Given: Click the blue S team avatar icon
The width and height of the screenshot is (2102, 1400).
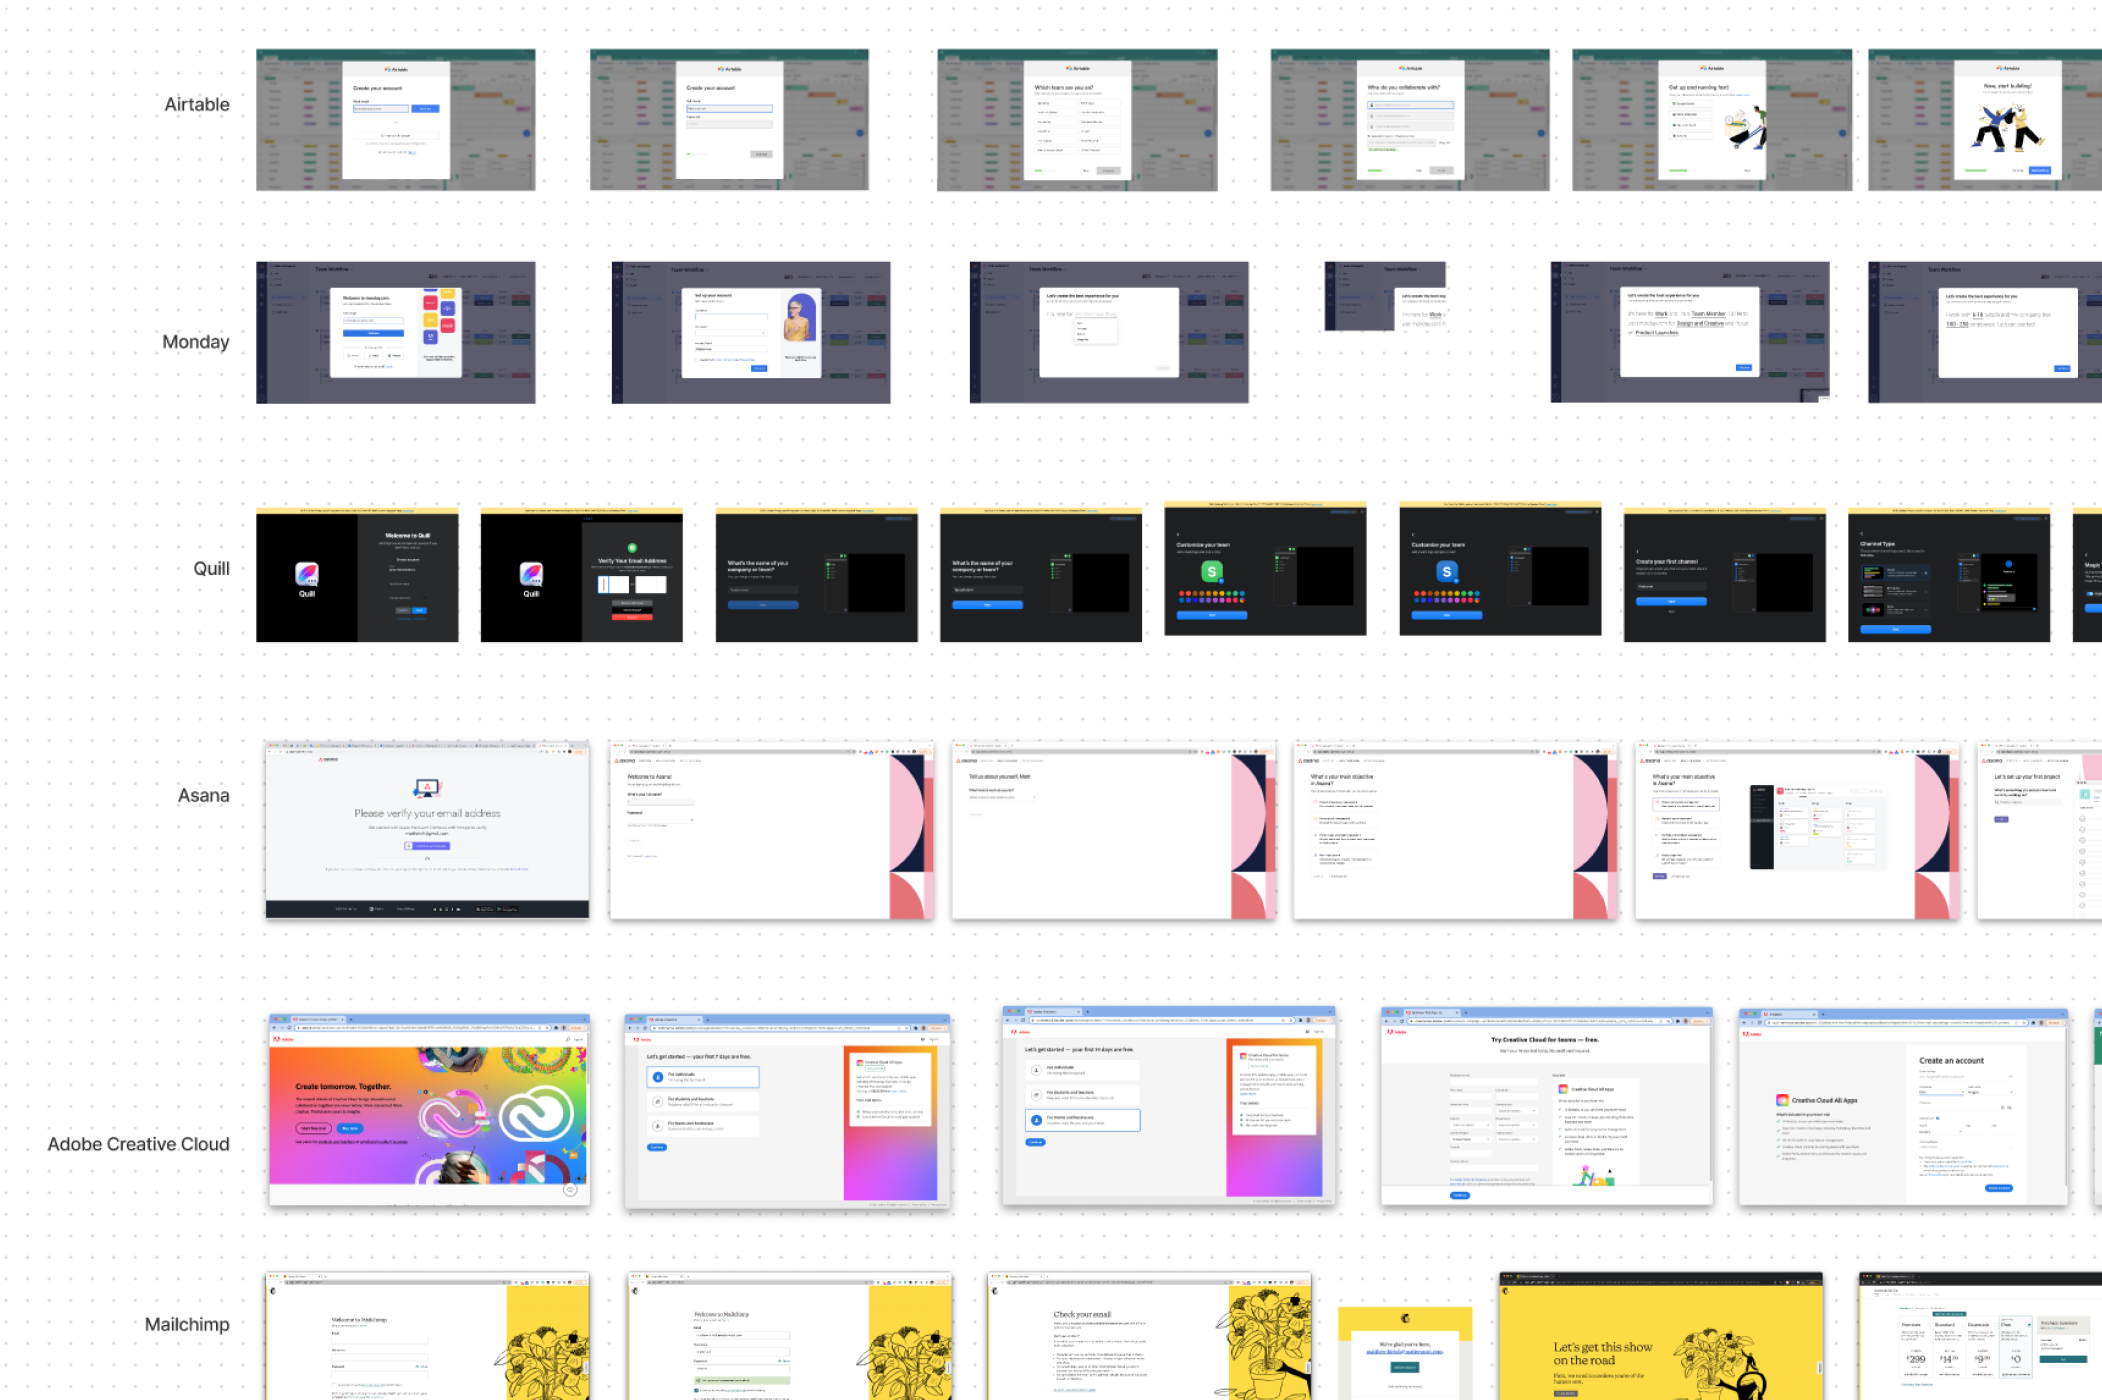Looking at the screenshot, I should tap(1446, 571).
